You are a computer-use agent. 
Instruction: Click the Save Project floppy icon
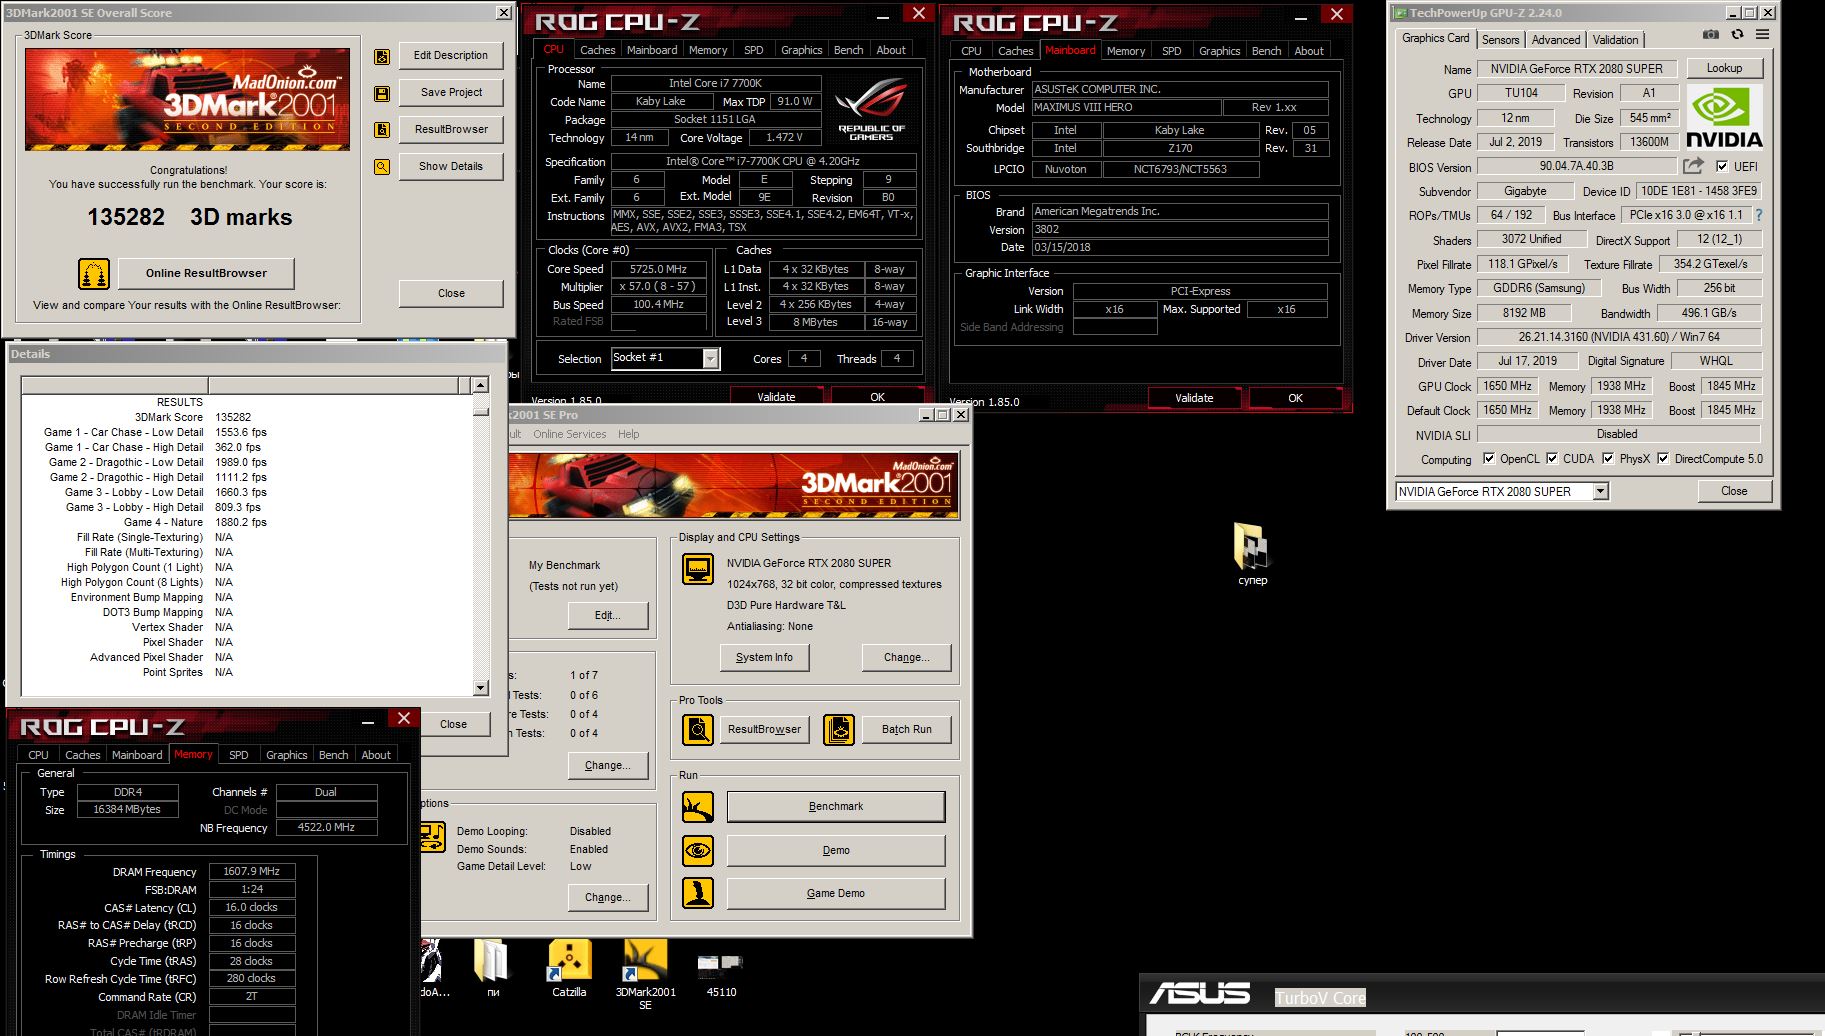(x=382, y=94)
